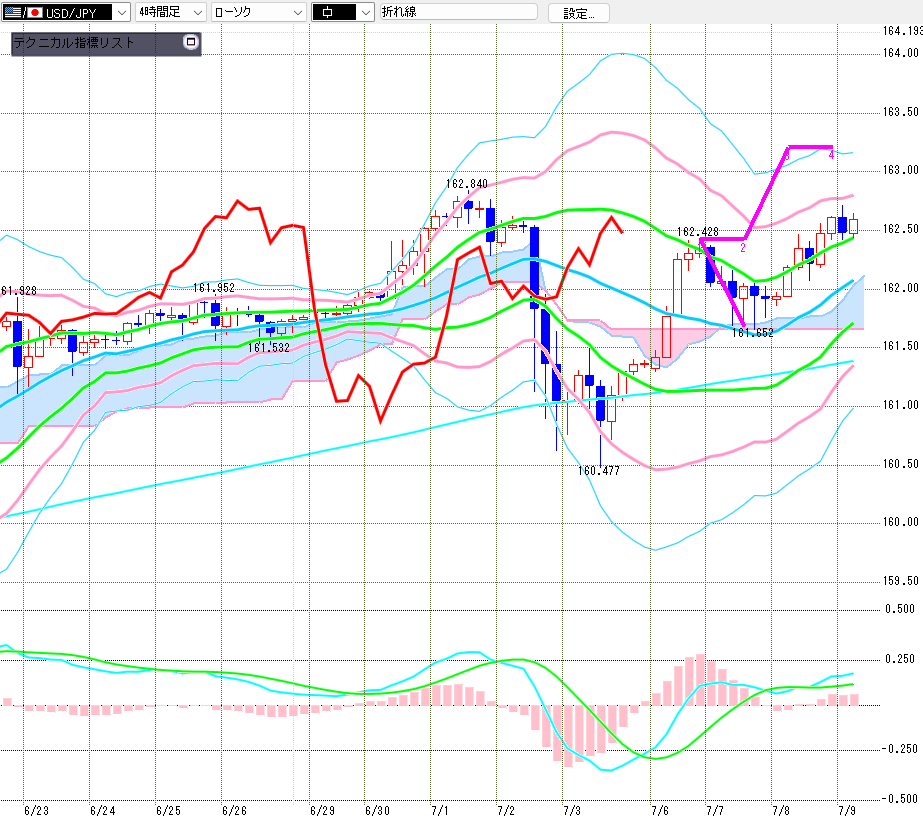Click the 設定... settings button

[x=579, y=13]
